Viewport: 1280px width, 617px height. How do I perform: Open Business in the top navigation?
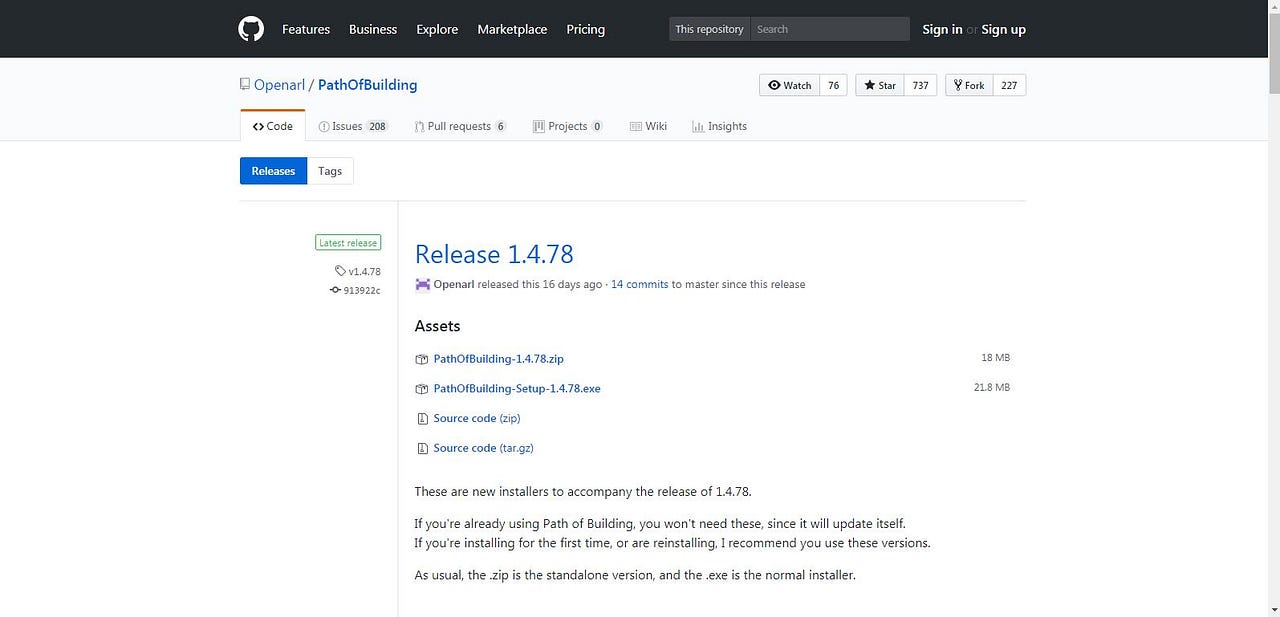coord(373,29)
